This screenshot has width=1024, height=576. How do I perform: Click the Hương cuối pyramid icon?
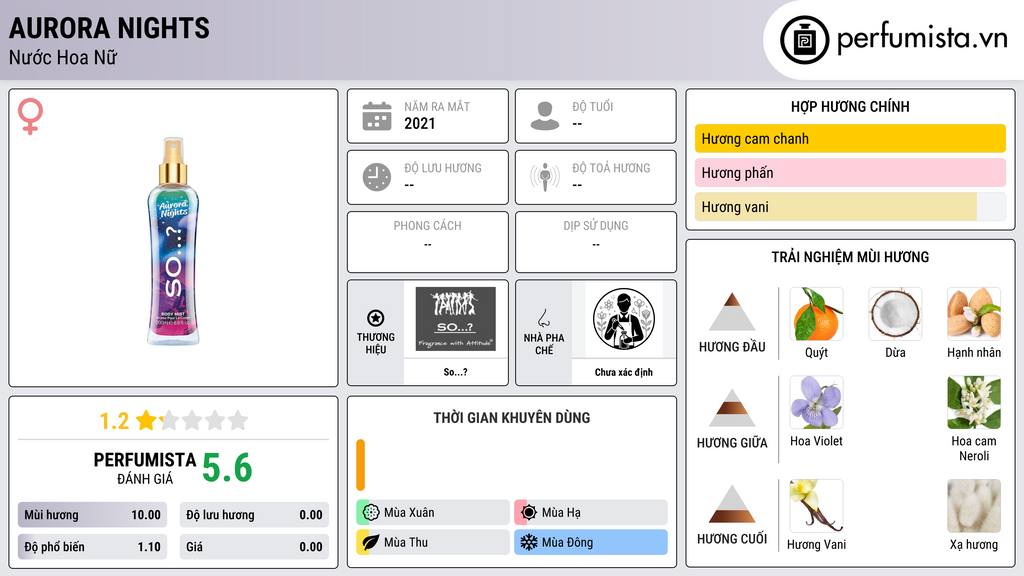[732, 504]
